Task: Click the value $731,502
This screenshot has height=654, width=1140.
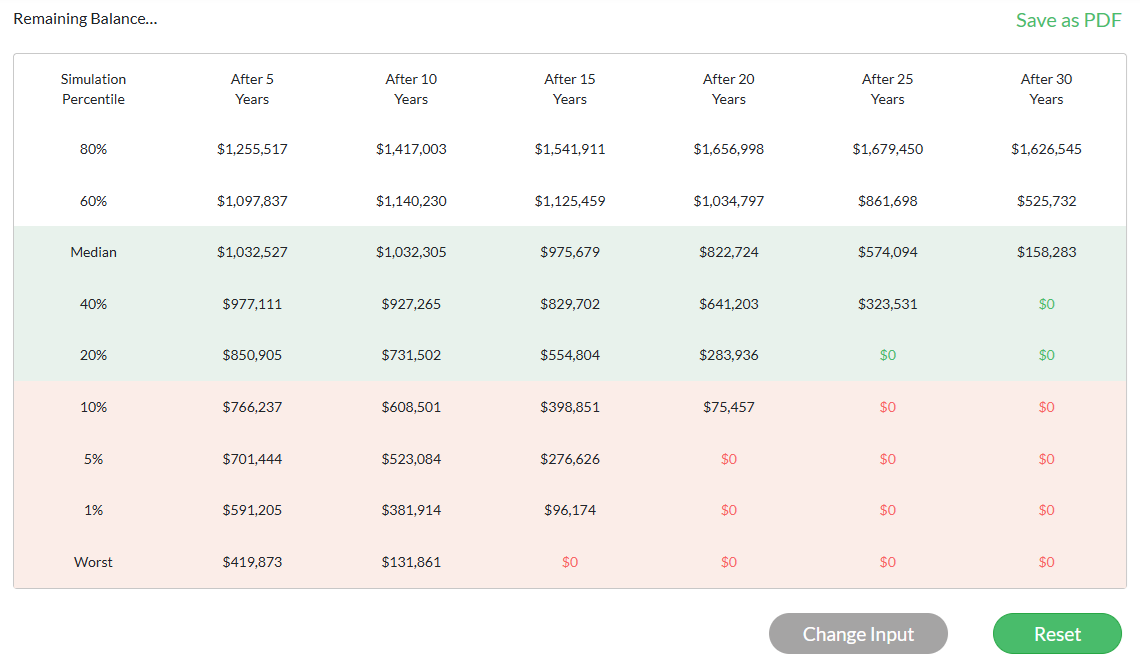Action: 411,355
